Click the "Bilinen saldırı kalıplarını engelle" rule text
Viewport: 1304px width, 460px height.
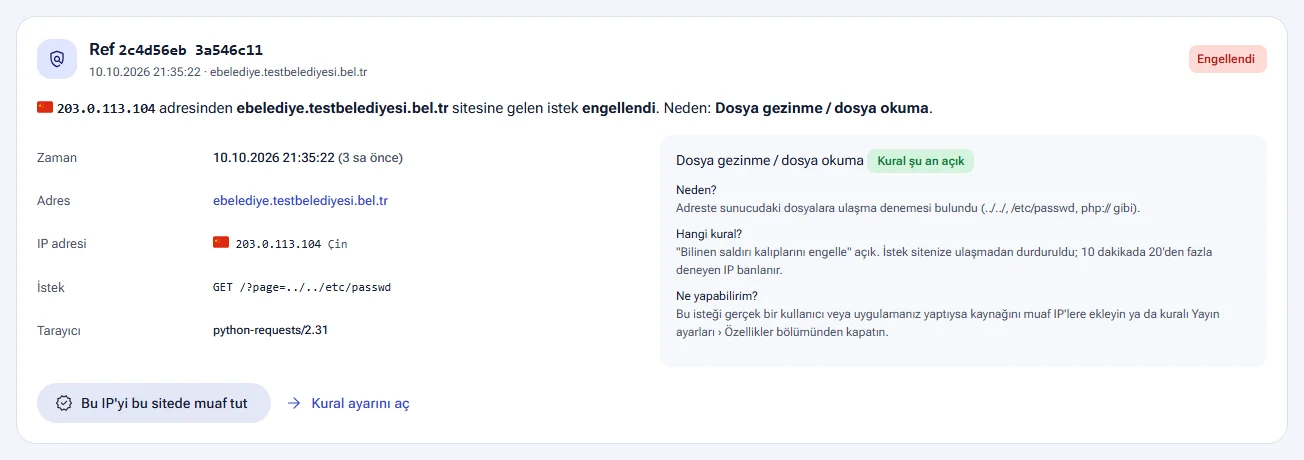pos(944,261)
